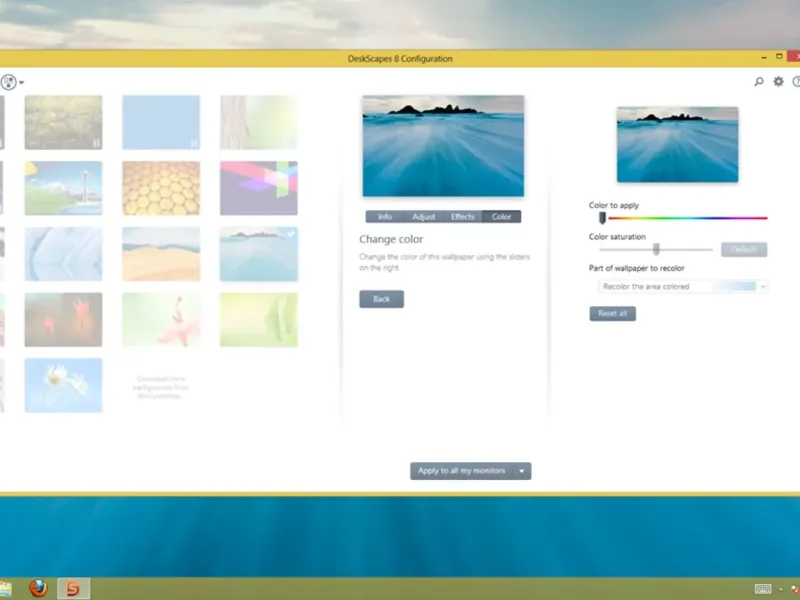This screenshot has width=800, height=600.
Task: Click the recolor preview image on right
Action: [x=678, y=144]
